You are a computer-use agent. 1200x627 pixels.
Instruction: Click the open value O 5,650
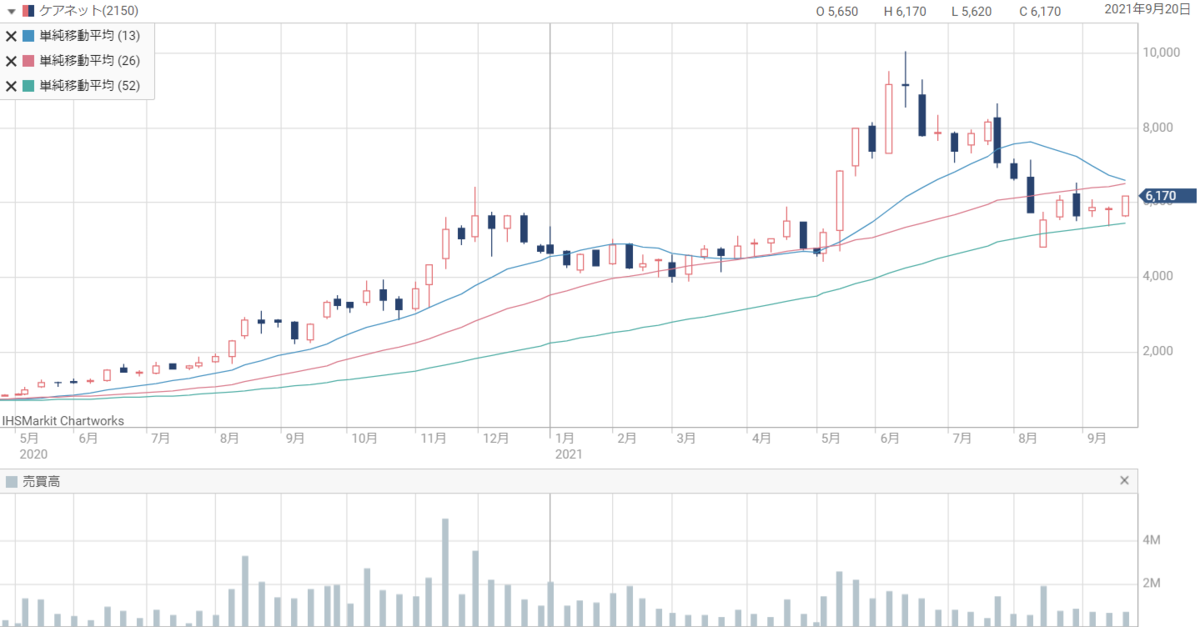(x=839, y=12)
